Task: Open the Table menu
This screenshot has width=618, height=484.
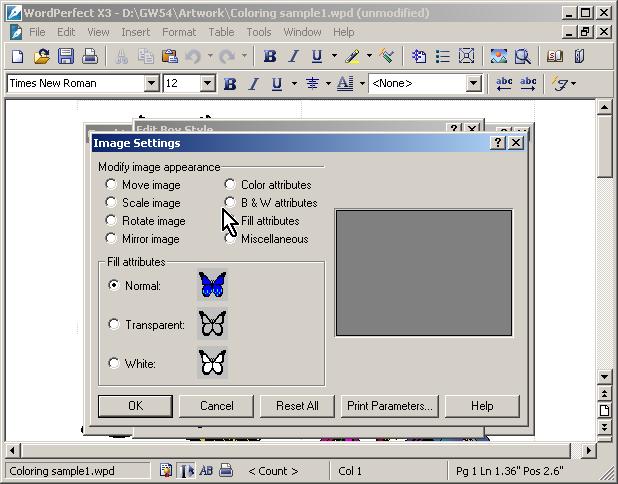Action: 222,32
